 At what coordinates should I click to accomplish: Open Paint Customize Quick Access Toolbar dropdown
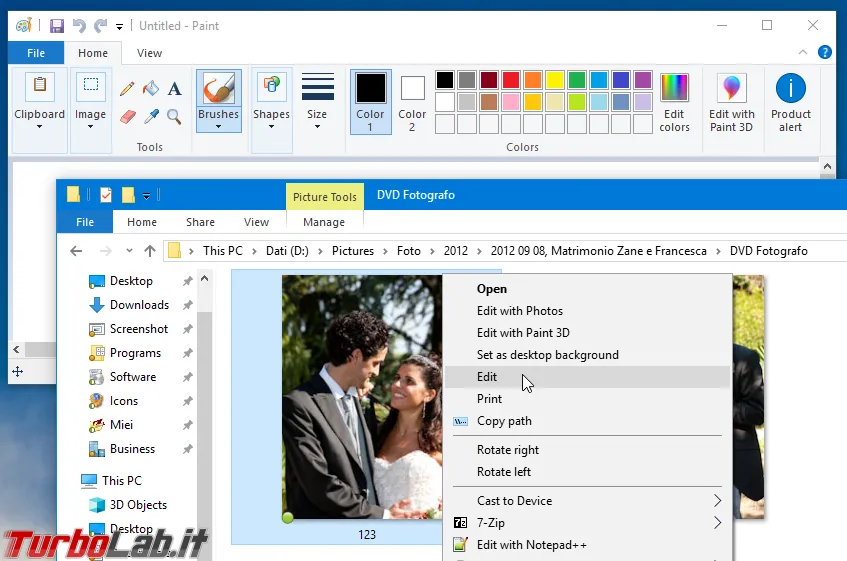pos(119,26)
